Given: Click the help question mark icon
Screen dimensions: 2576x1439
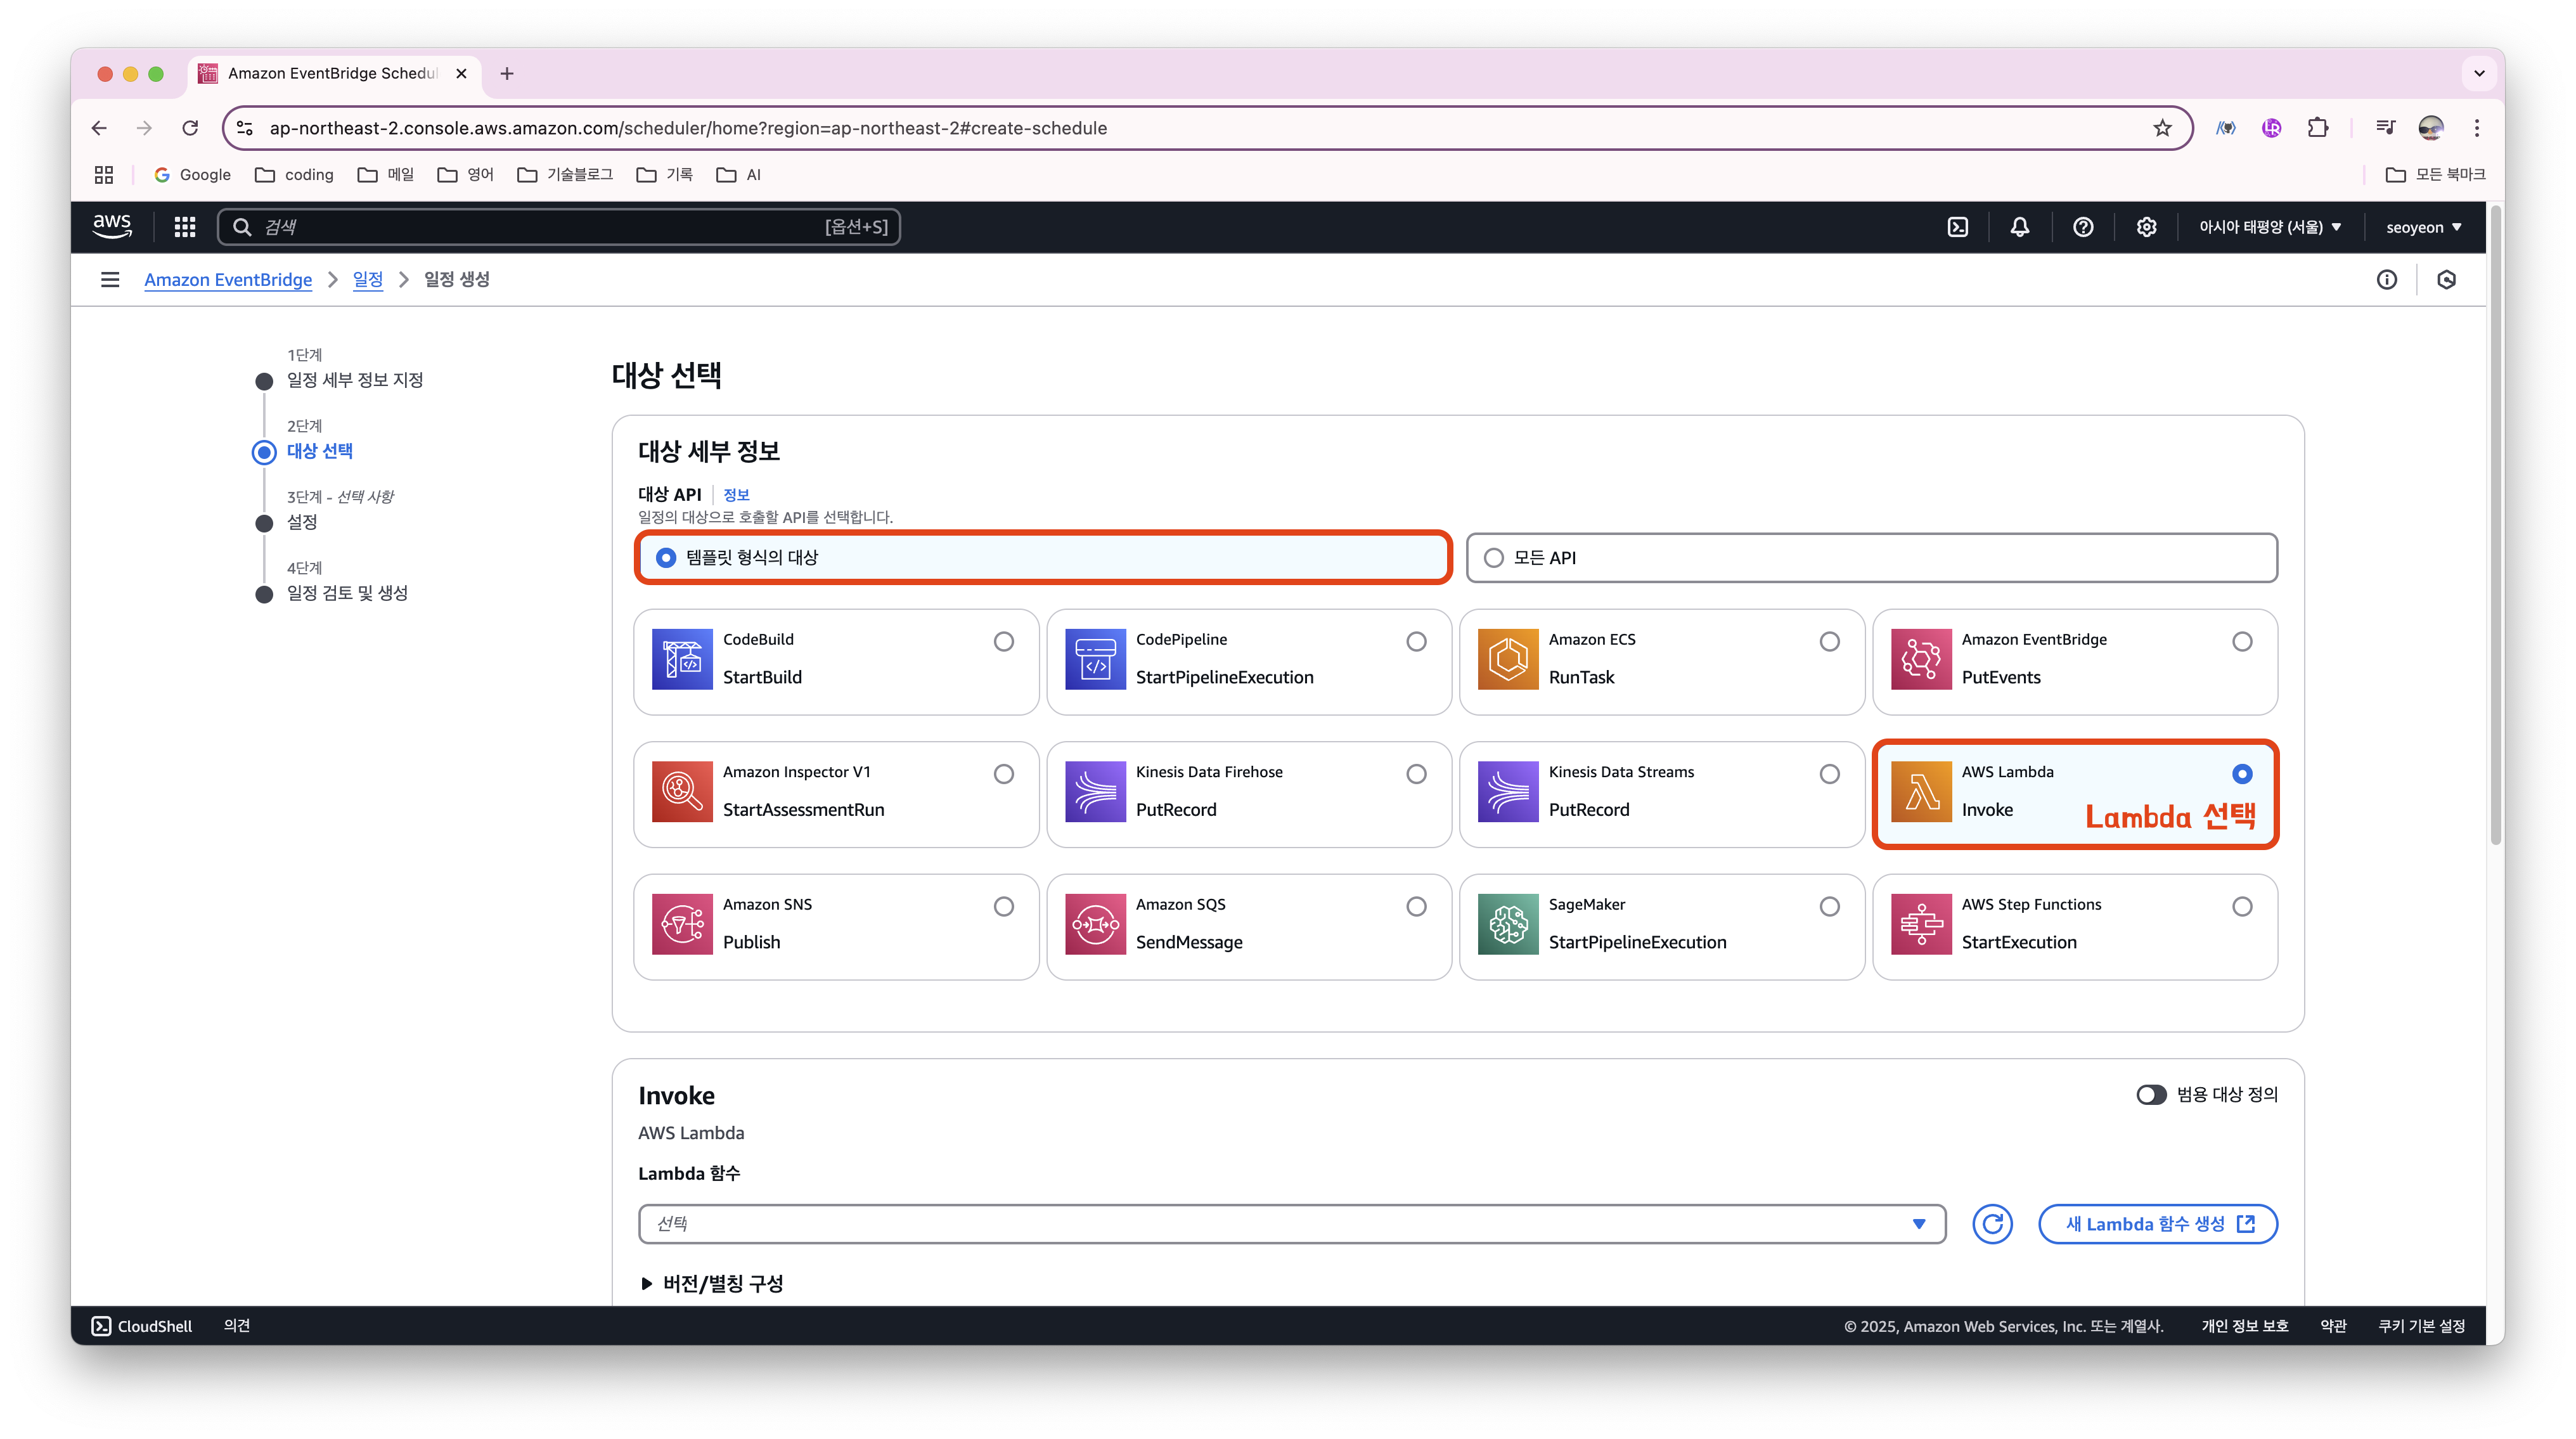Looking at the screenshot, I should (2083, 227).
